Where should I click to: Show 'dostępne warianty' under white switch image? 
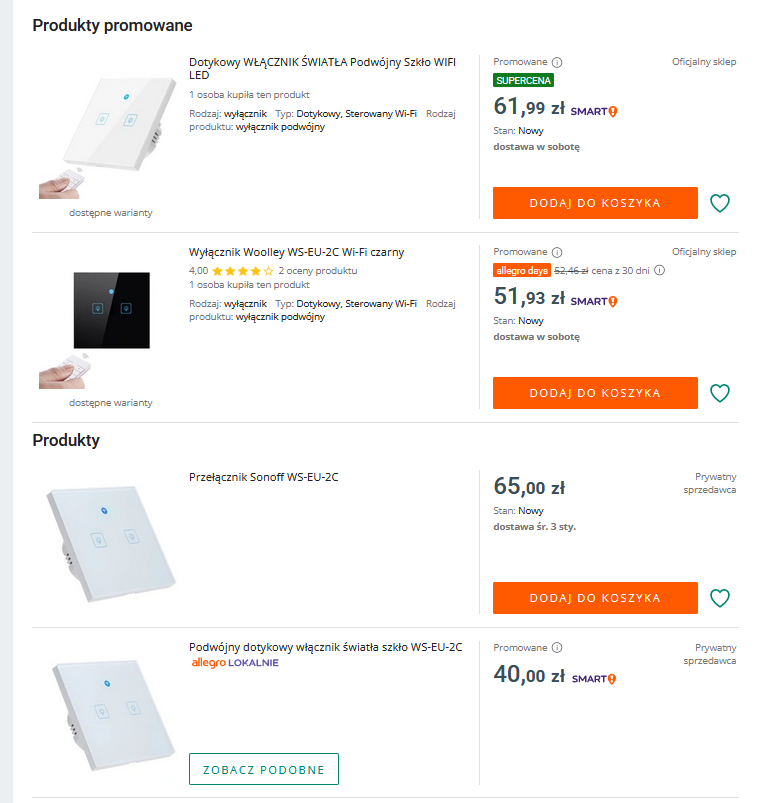point(111,212)
